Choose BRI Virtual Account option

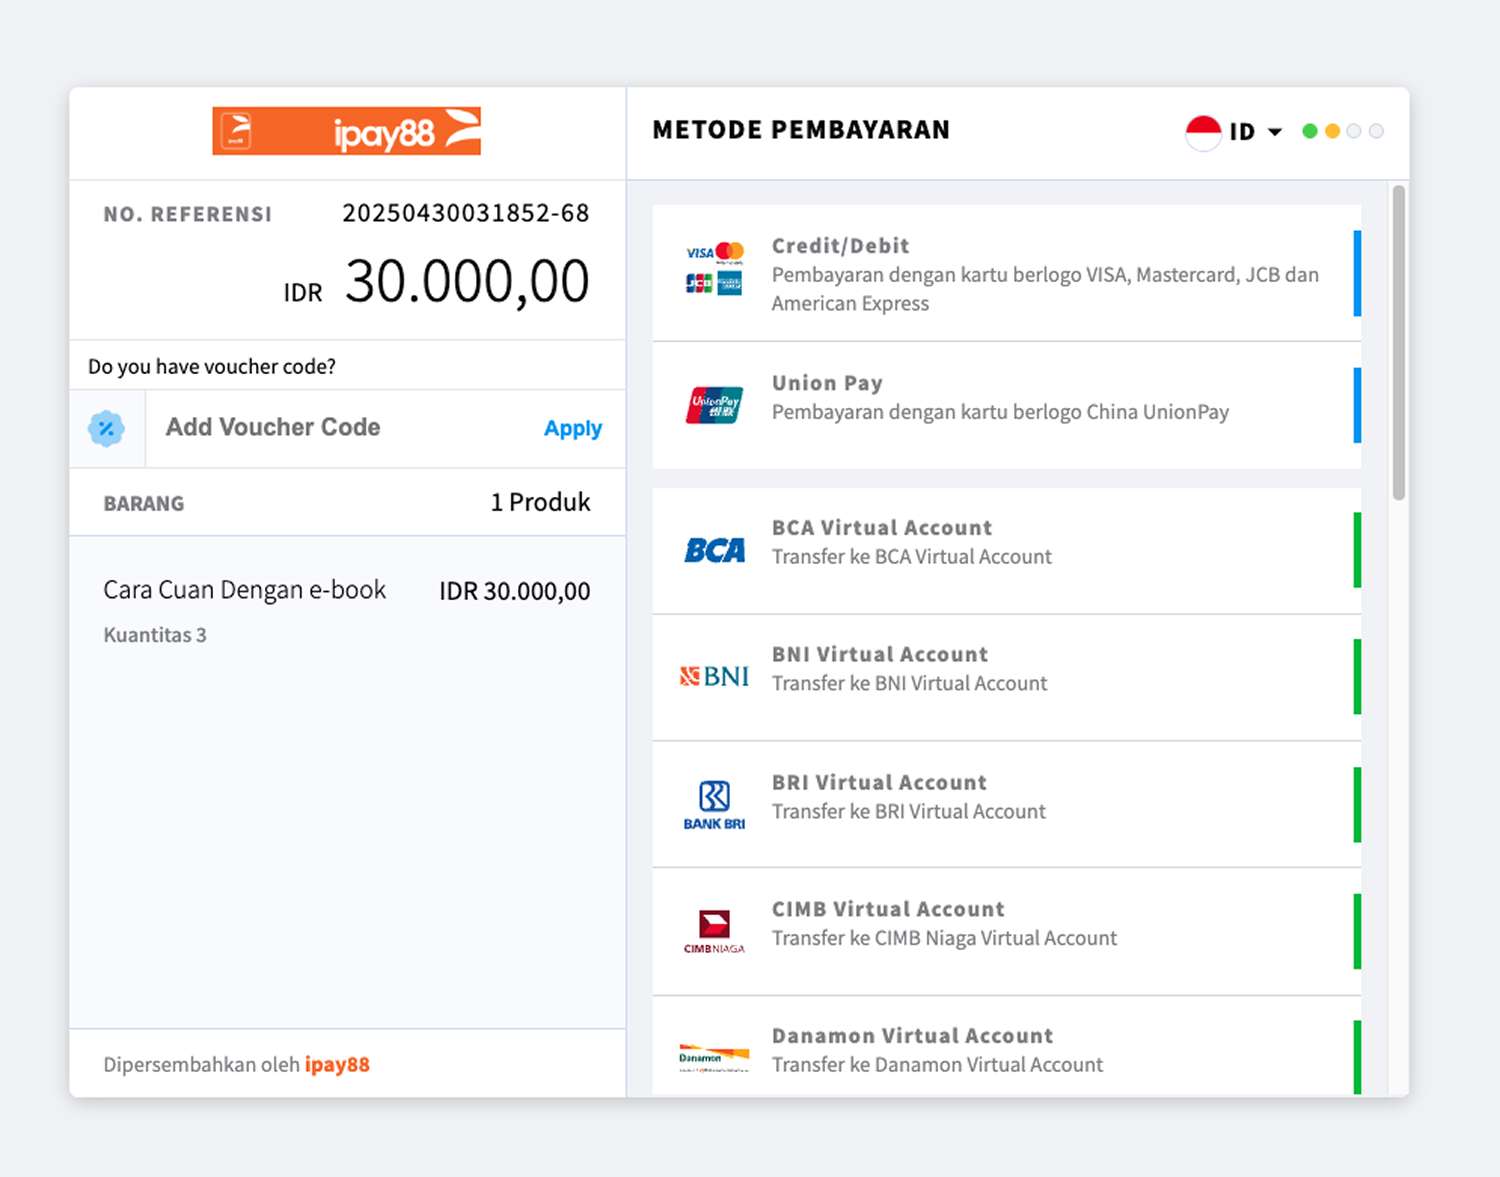[x=1006, y=805]
